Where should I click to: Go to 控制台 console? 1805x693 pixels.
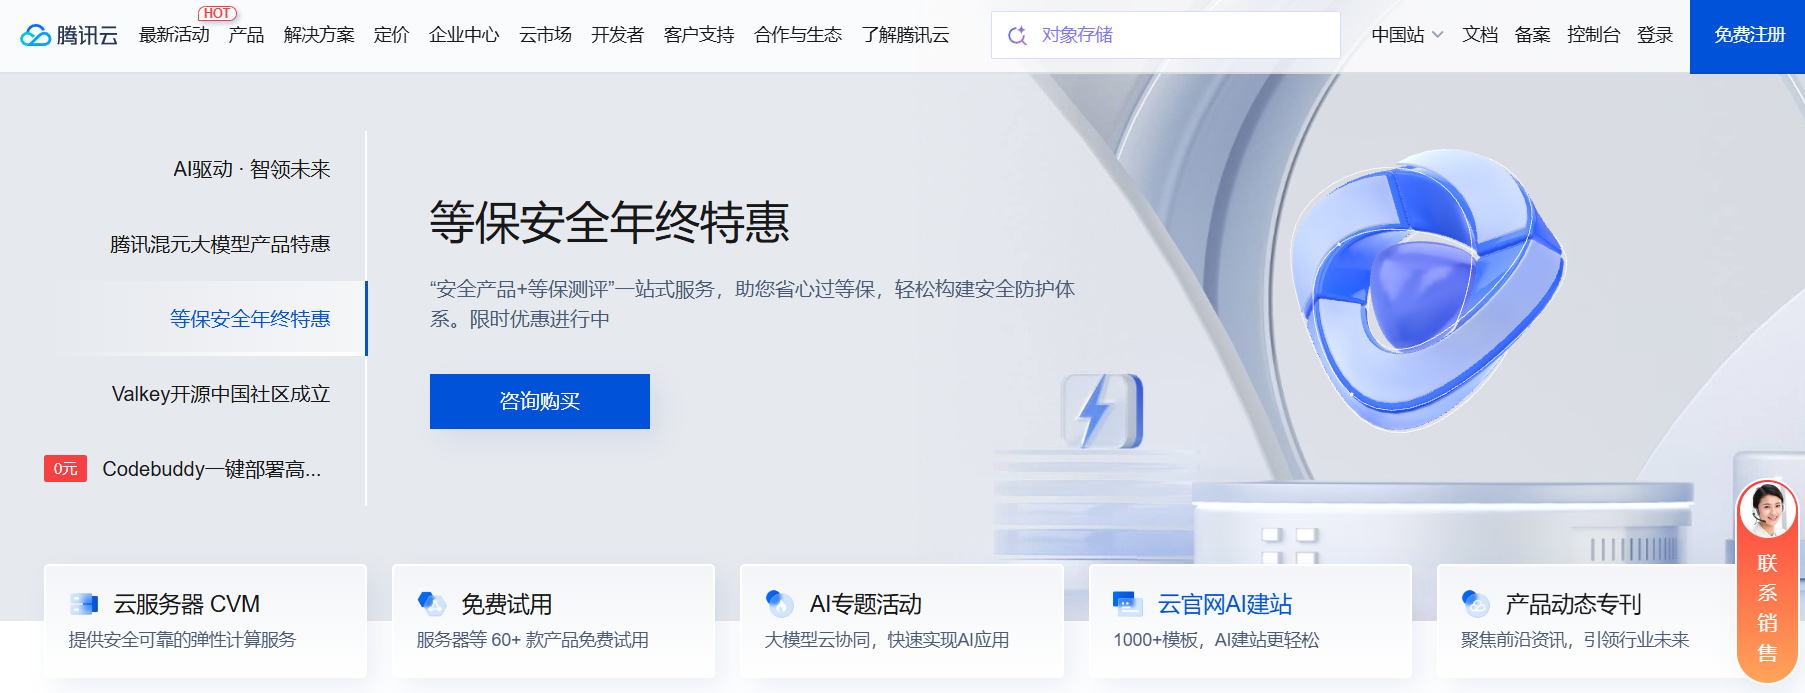[x=1593, y=35]
